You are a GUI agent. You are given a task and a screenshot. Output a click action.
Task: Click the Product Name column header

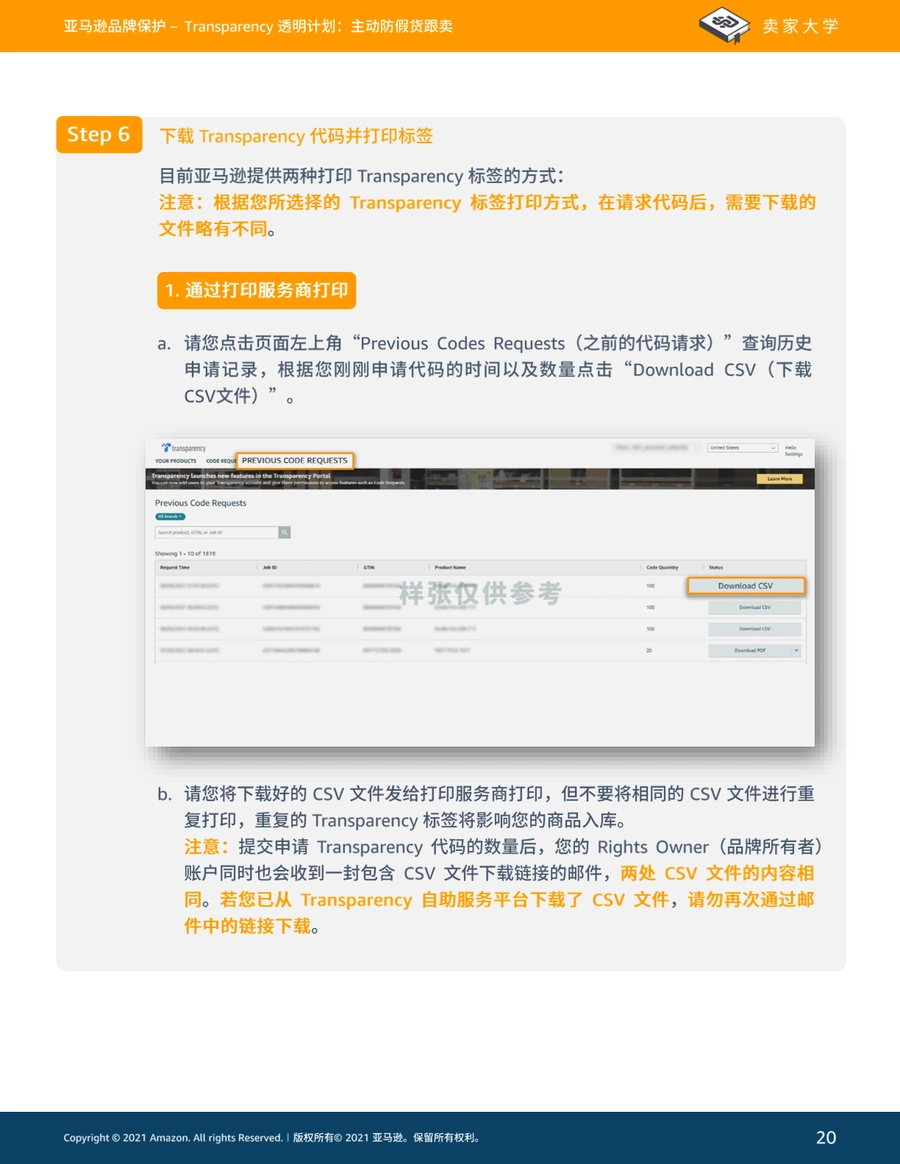point(450,567)
